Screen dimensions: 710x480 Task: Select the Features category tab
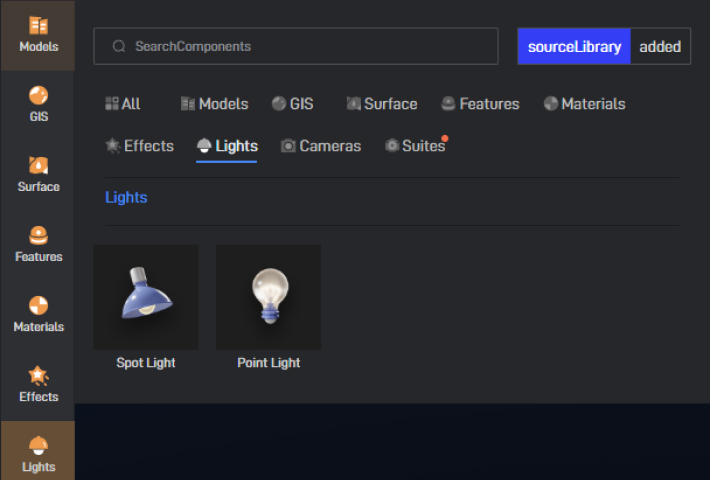tap(480, 104)
